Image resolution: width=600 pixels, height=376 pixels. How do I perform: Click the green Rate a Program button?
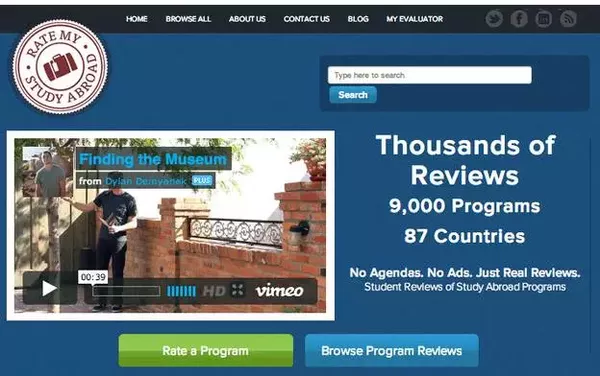(x=206, y=350)
